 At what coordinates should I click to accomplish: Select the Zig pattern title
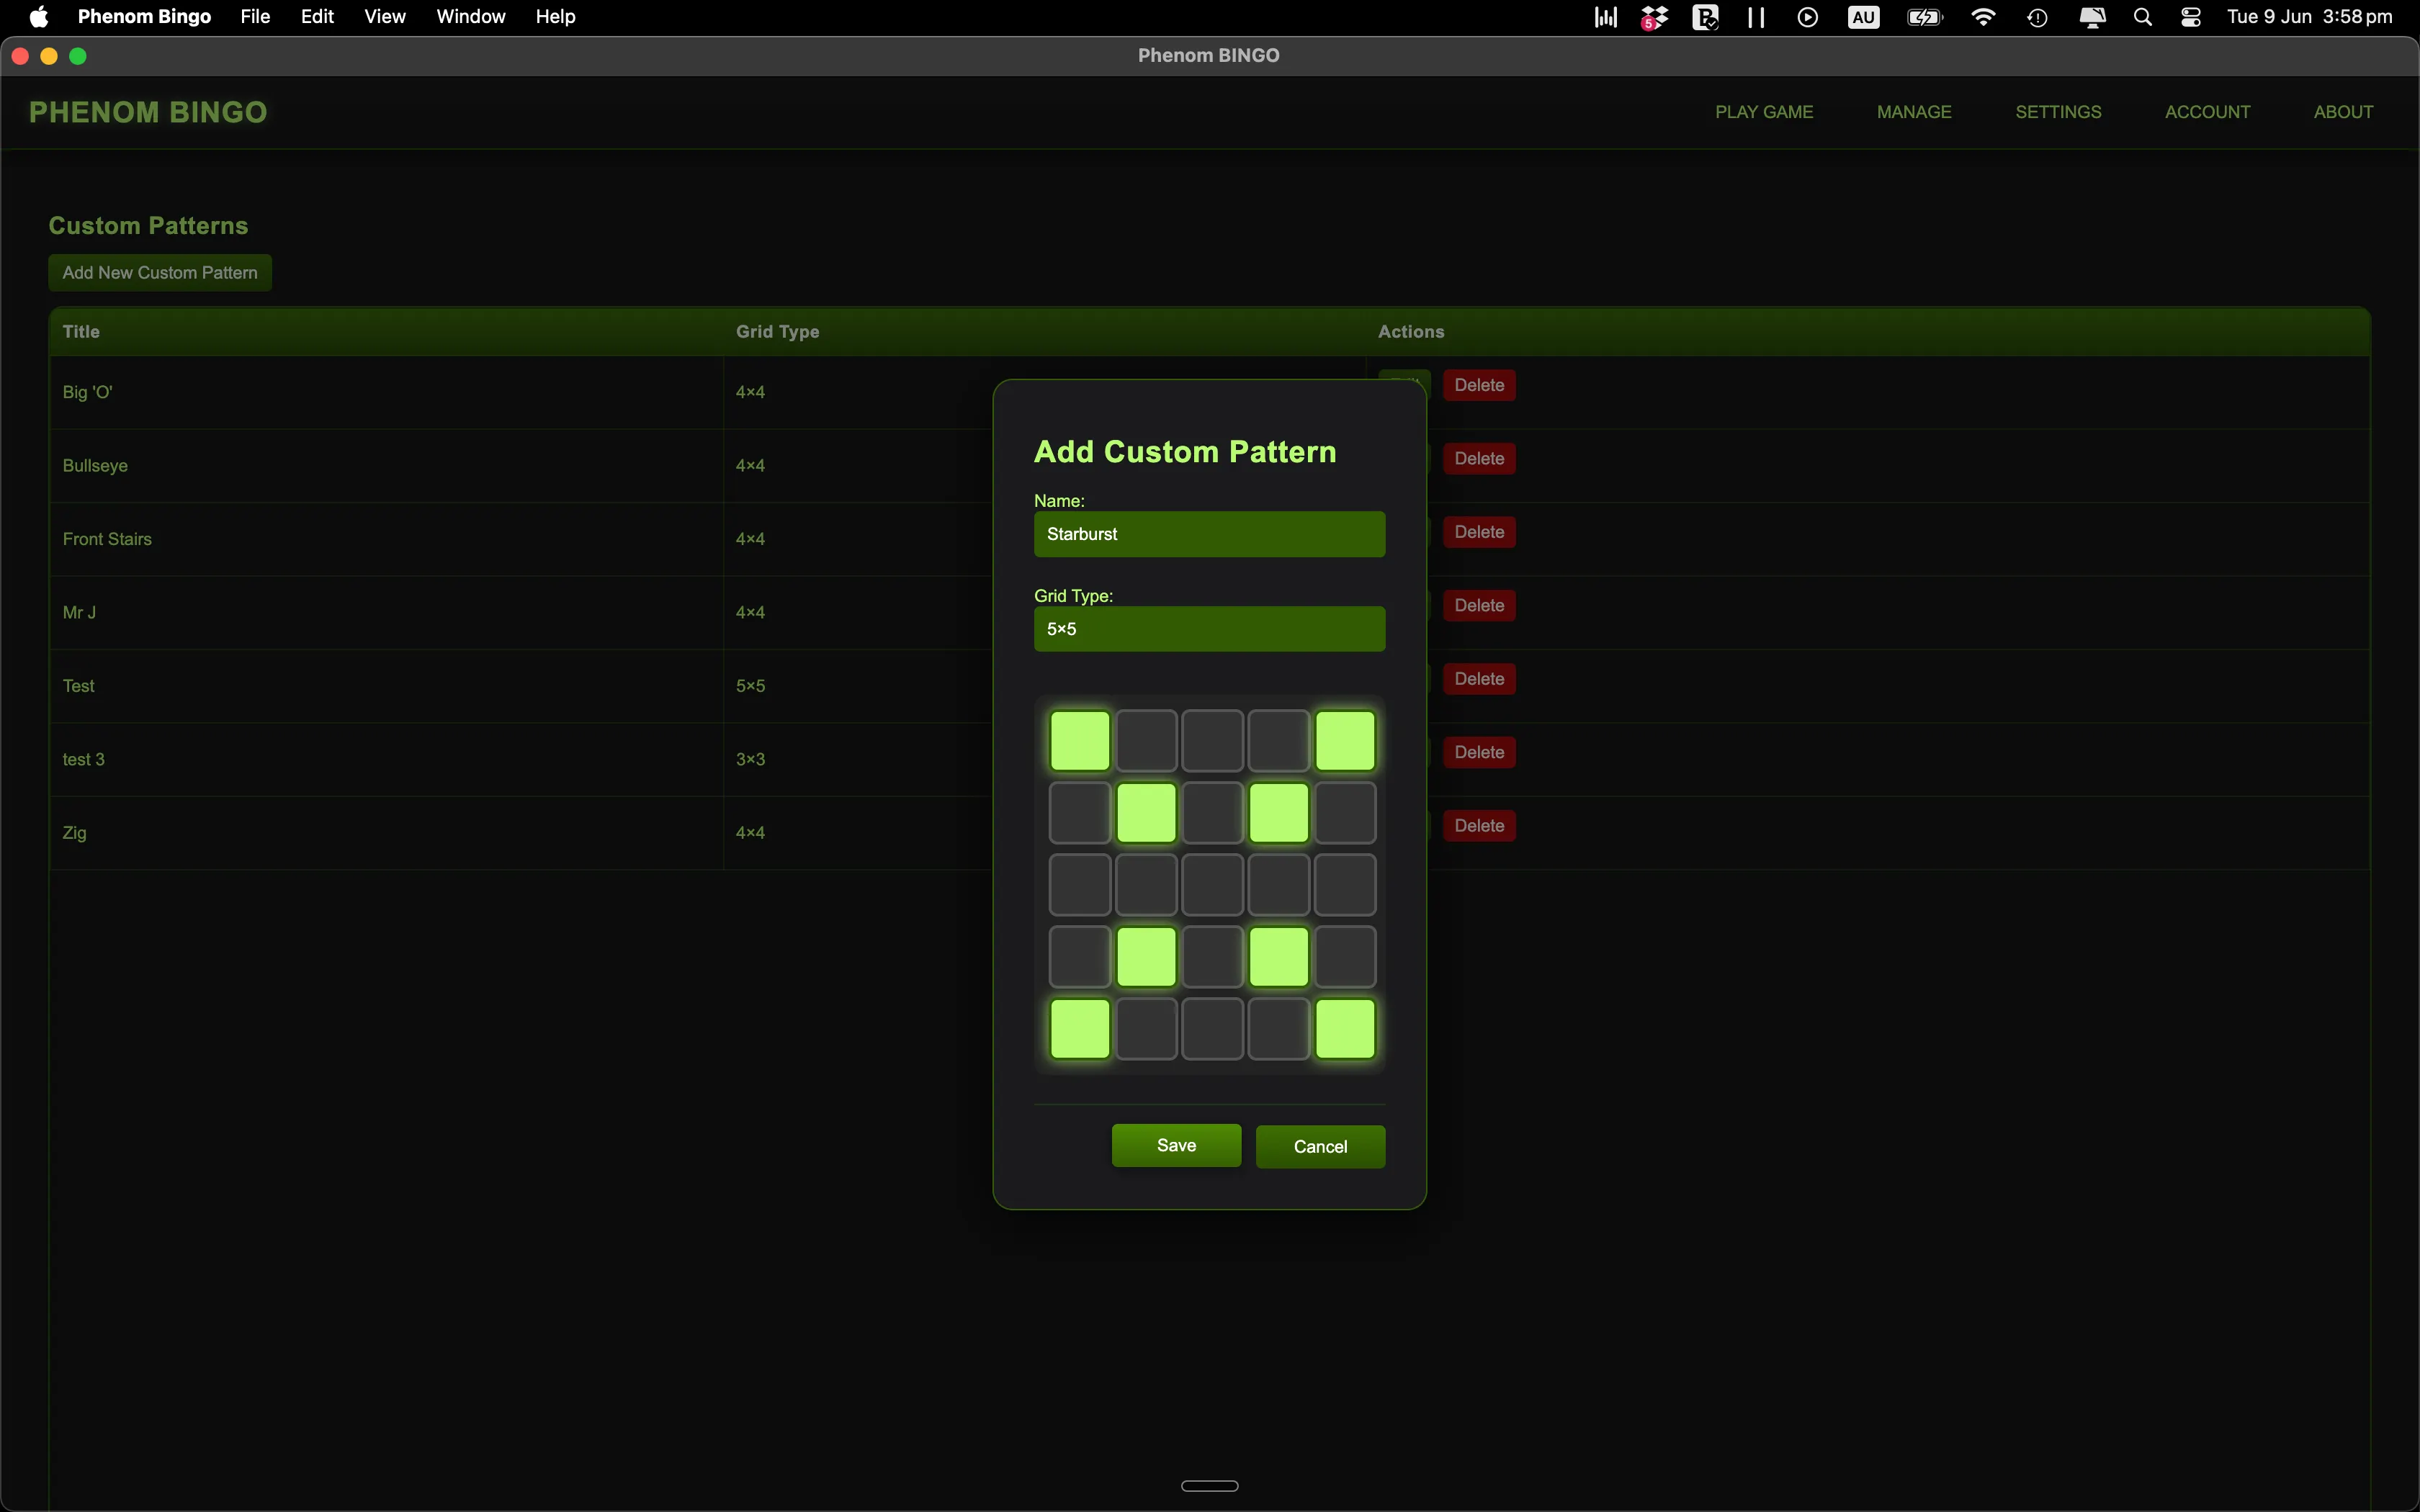pyautogui.click(x=74, y=833)
